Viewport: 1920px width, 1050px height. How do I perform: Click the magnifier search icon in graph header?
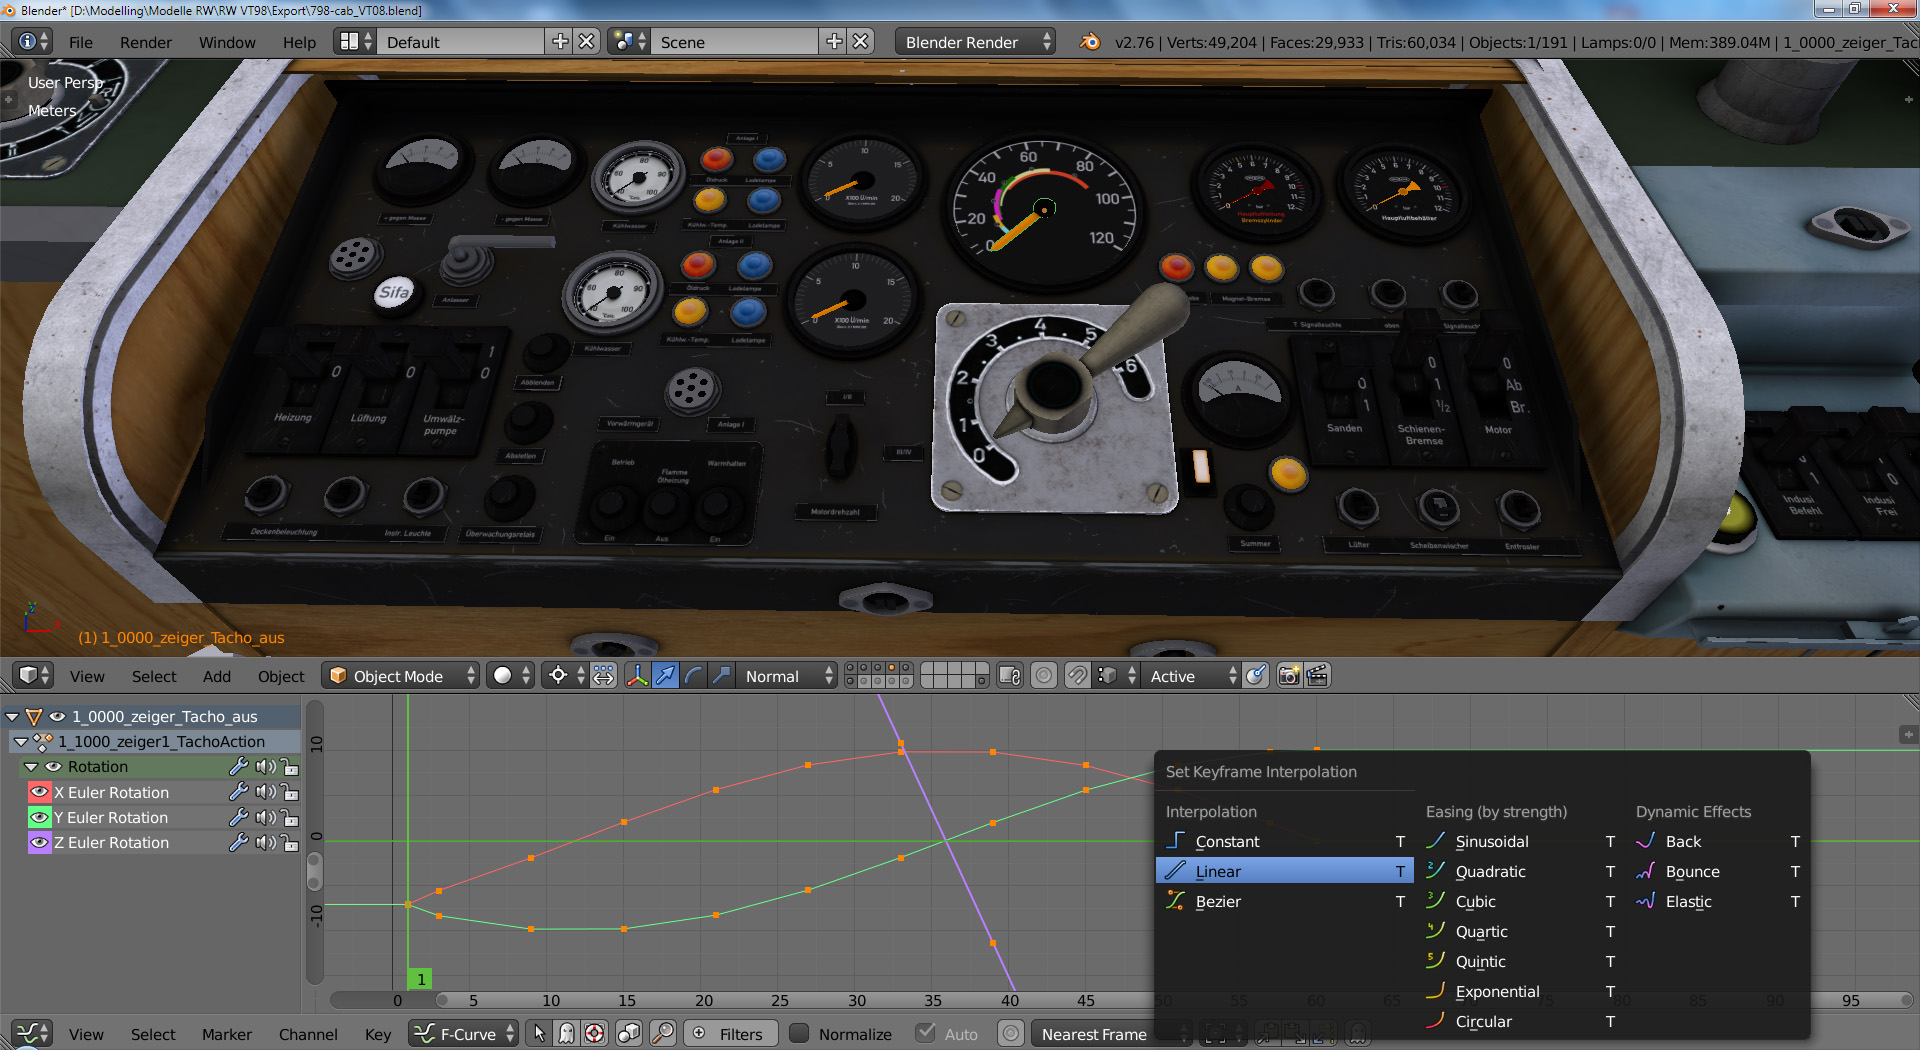point(663,1034)
